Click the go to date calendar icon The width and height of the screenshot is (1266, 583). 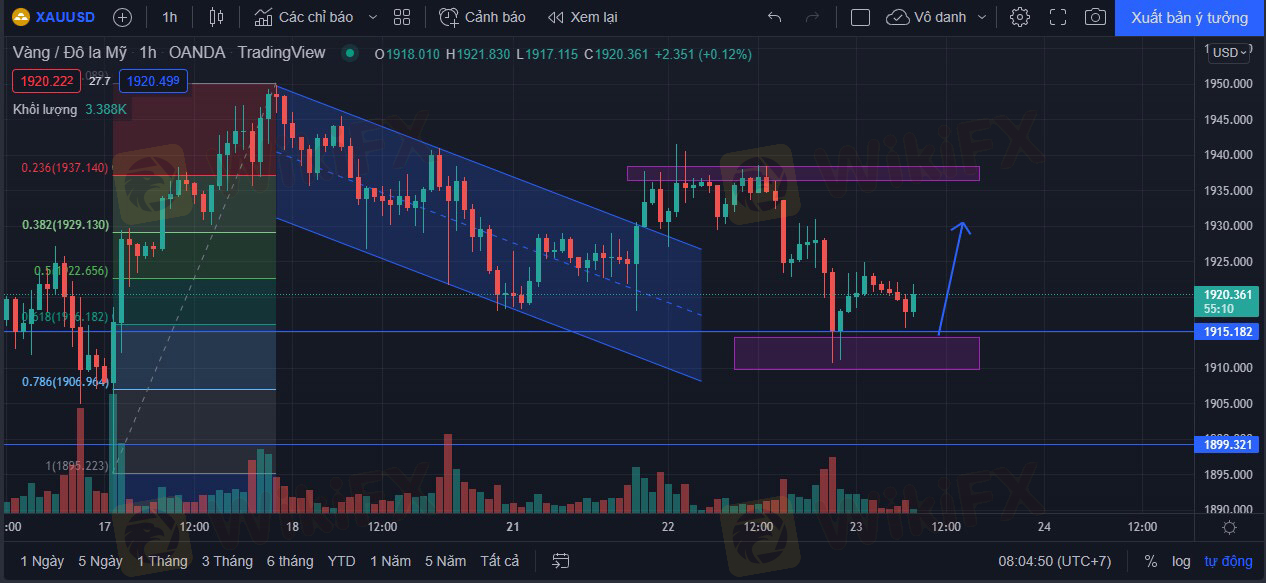point(561,561)
